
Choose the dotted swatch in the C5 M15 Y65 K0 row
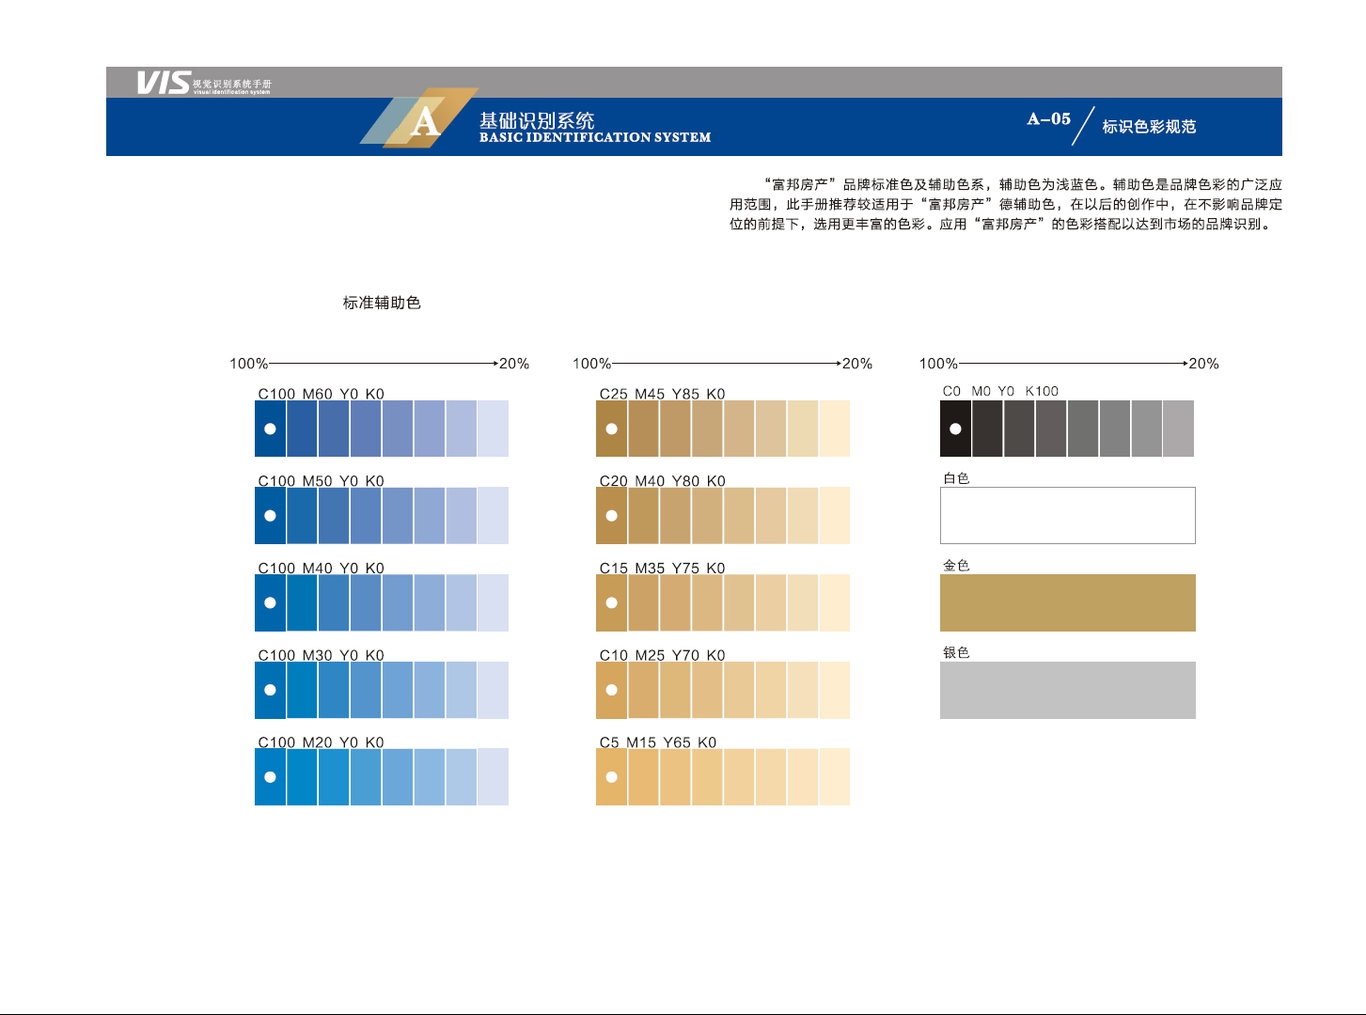[x=611, y=777]
